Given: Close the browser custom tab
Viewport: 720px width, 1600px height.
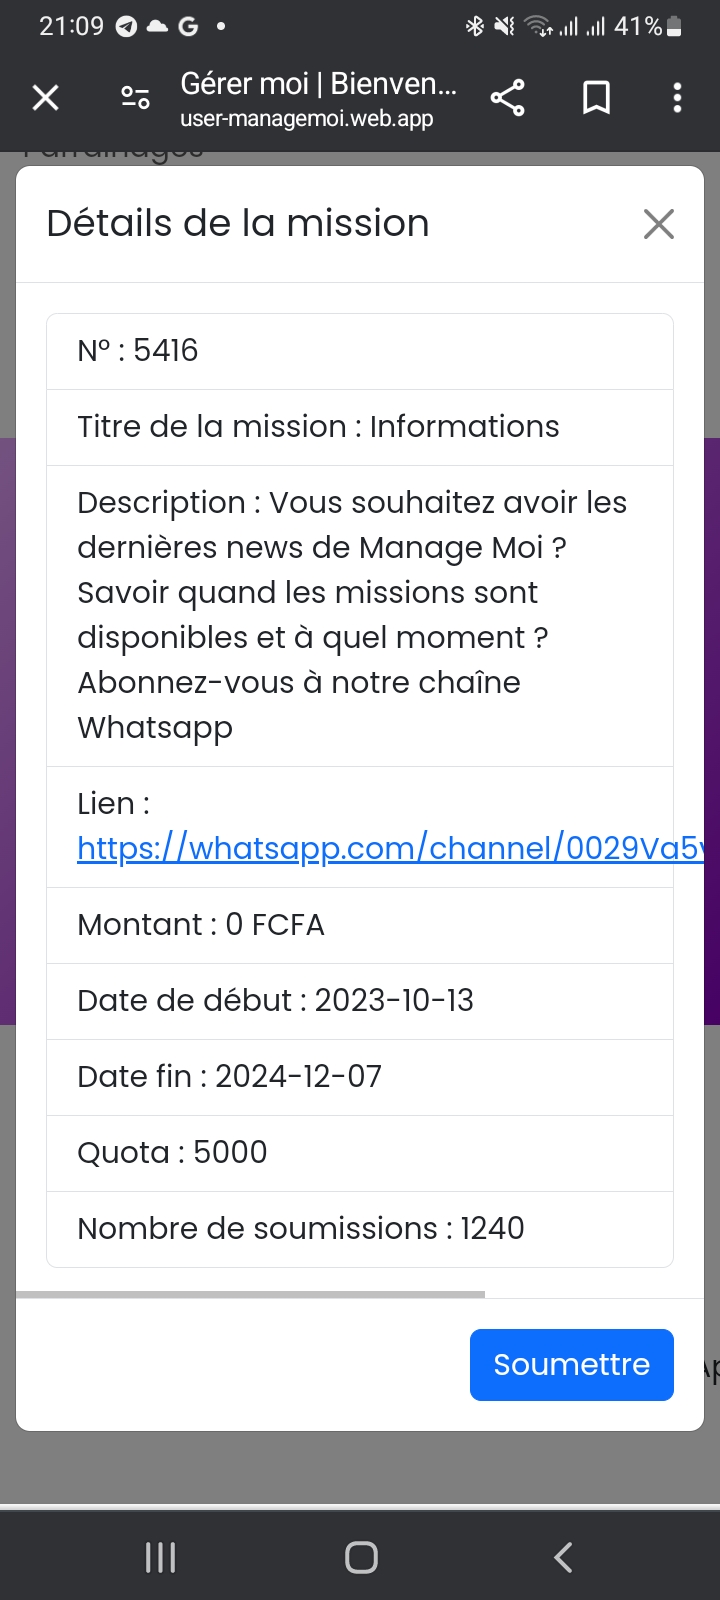Looking at the screenshot, I should pos(46,97).
